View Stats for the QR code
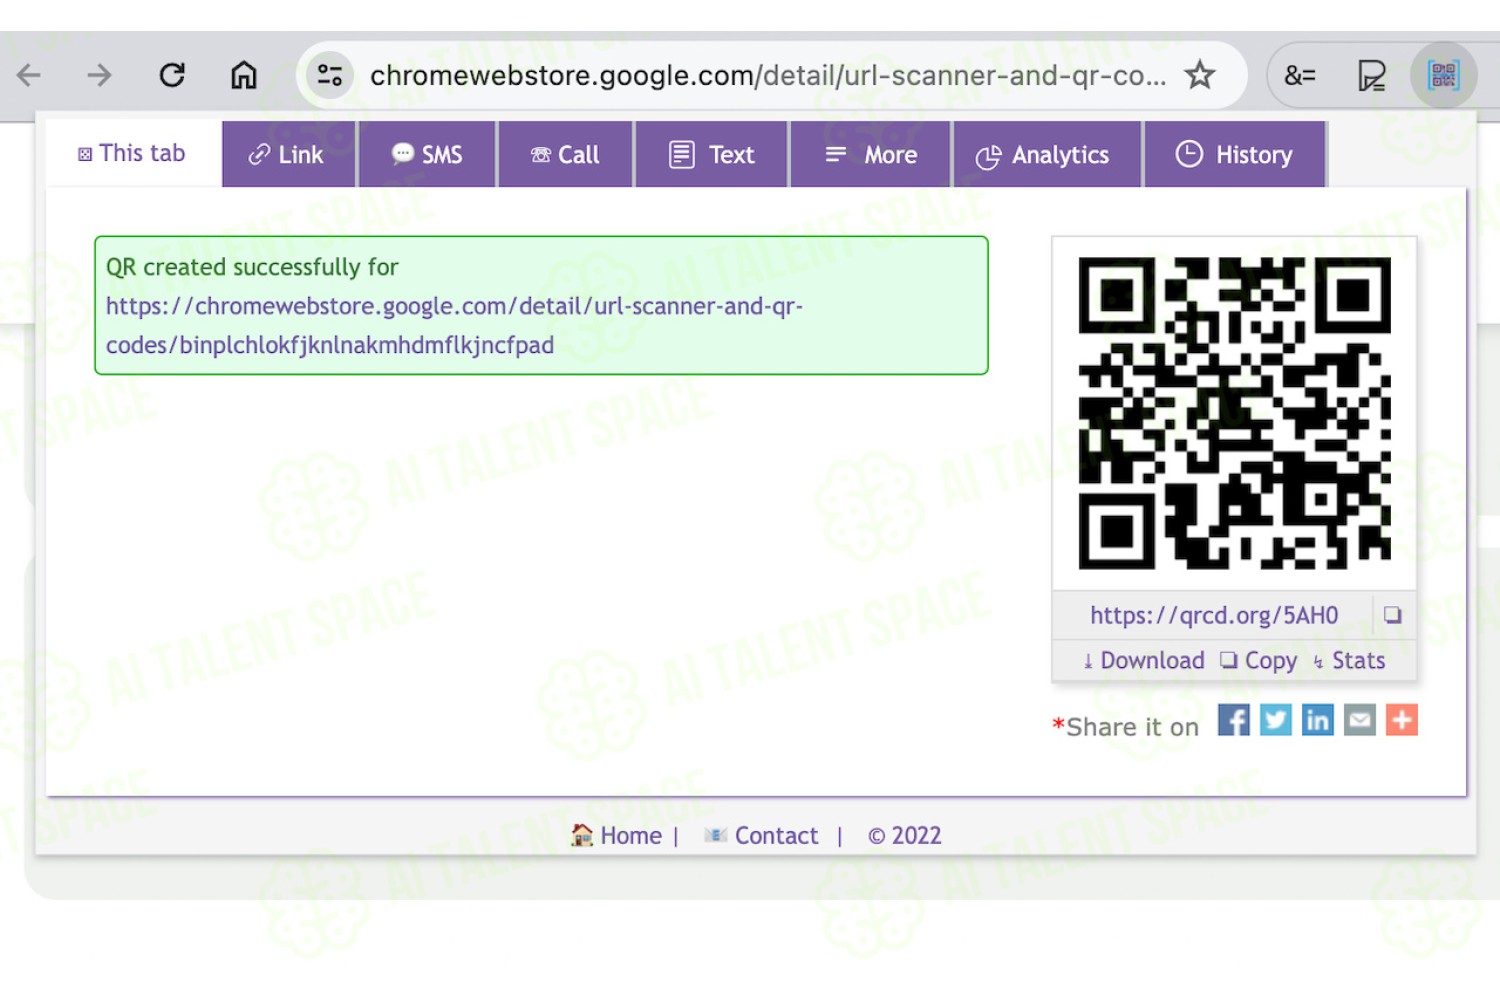The height and width of the screenshot is (1000, 1500). pyautogui.click(x=1349, y=661)
